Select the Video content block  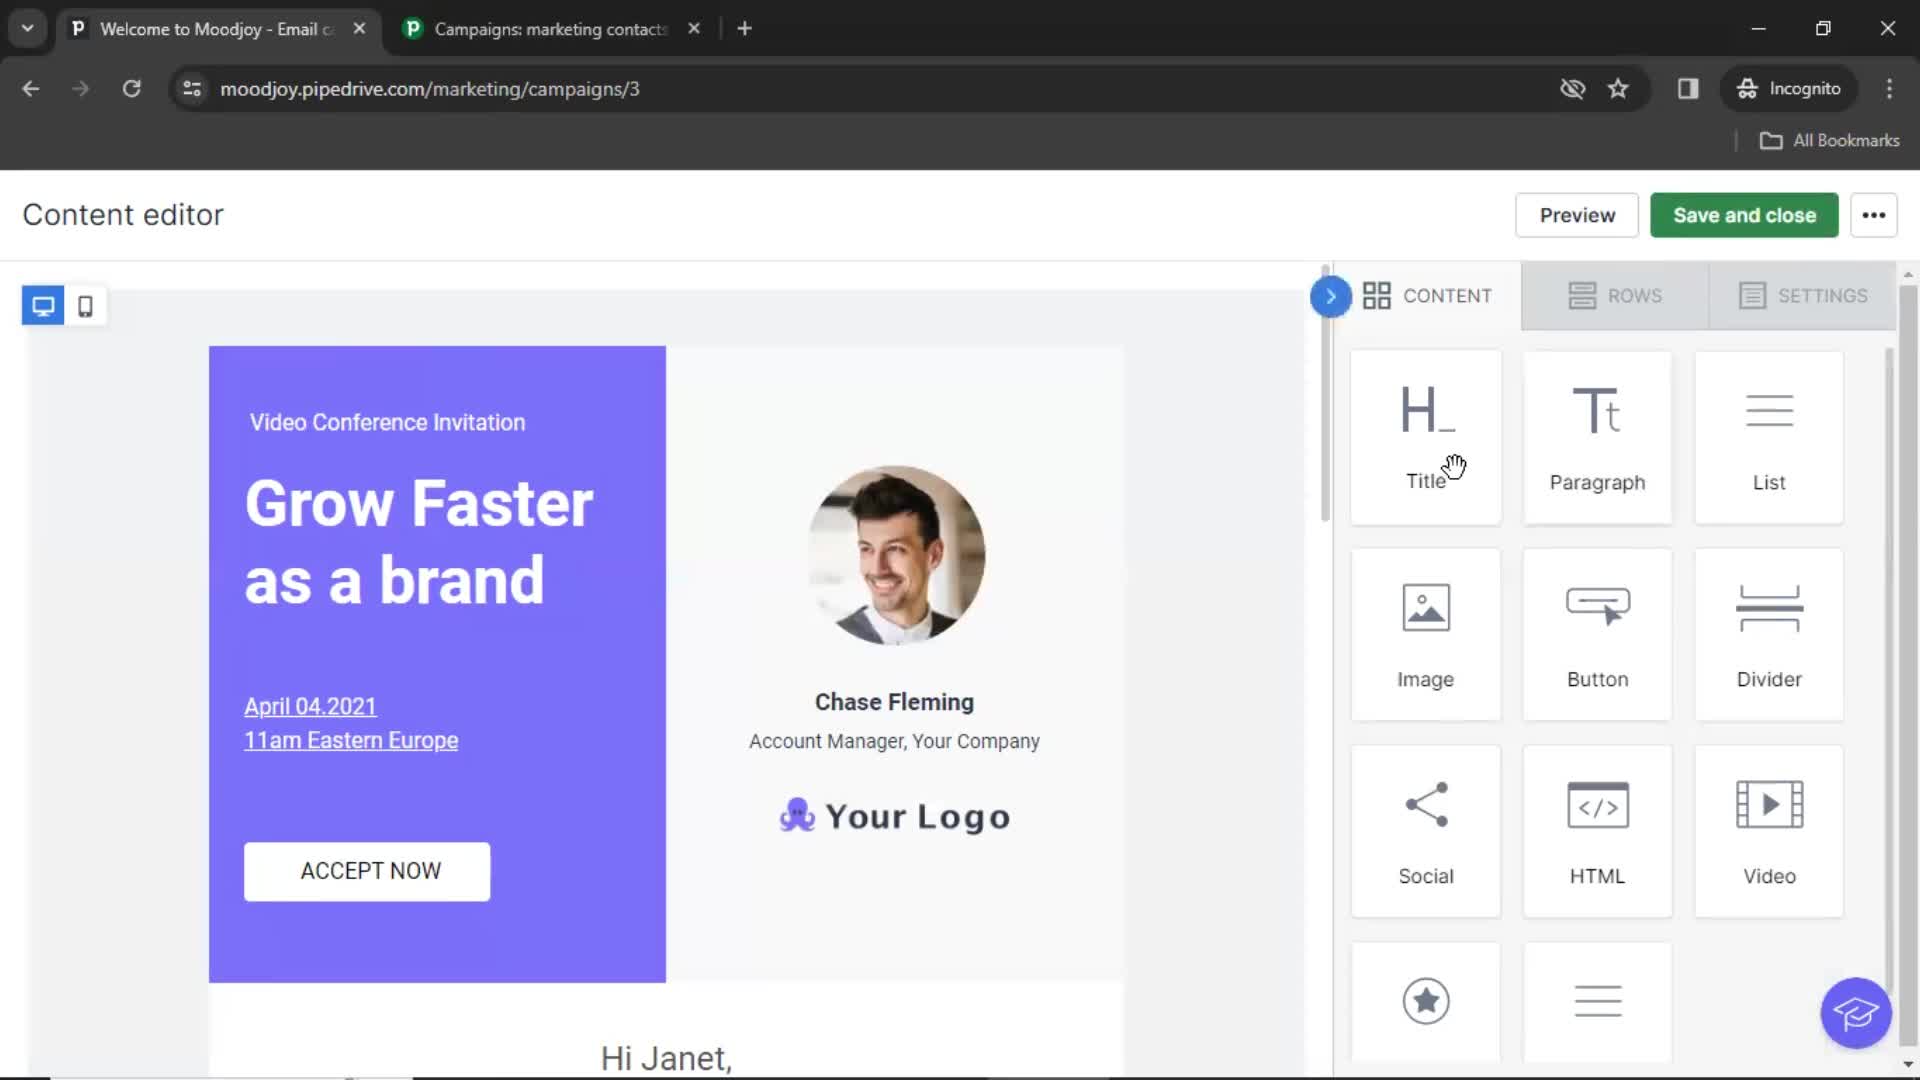(x=1770, y=829)
